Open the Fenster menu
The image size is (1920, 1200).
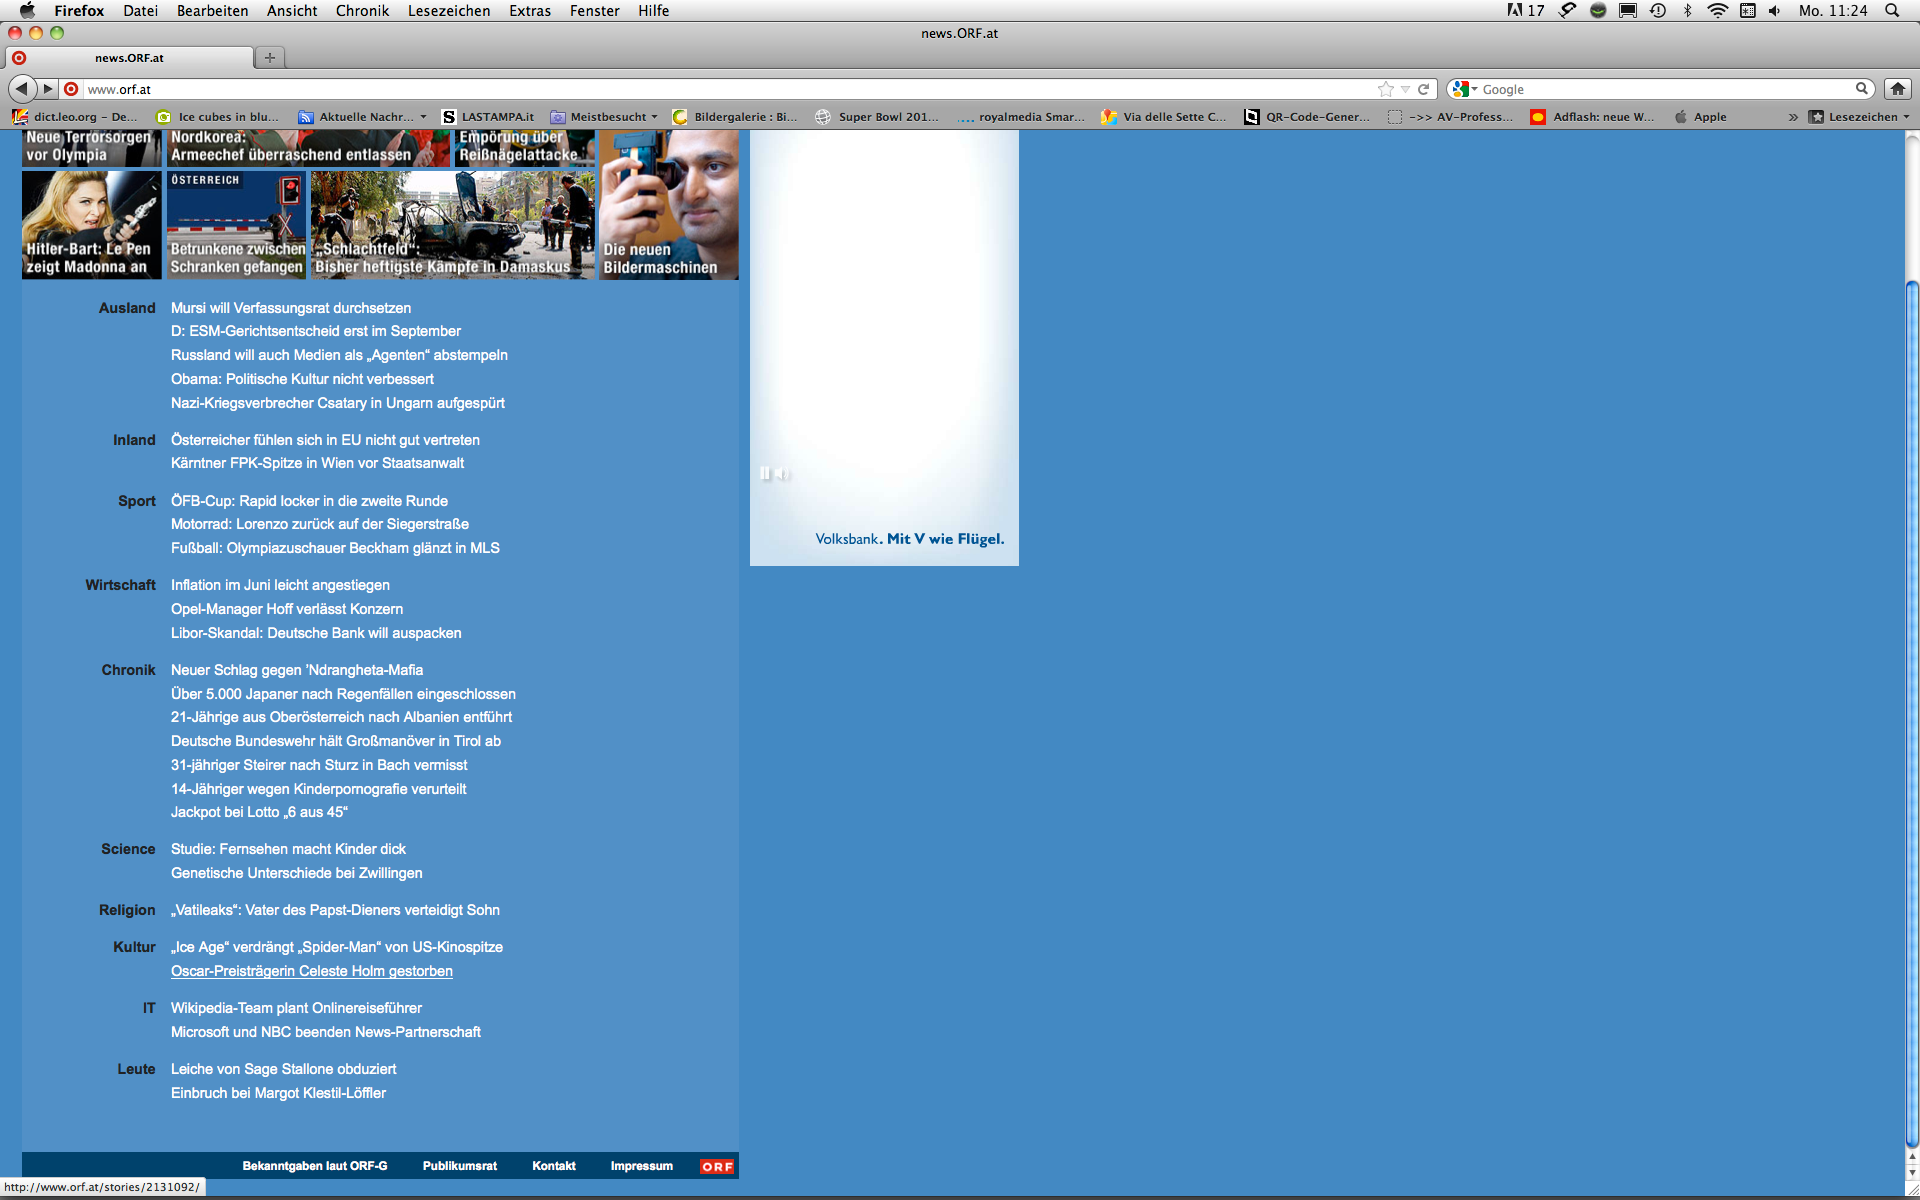[x=595, y=10]
